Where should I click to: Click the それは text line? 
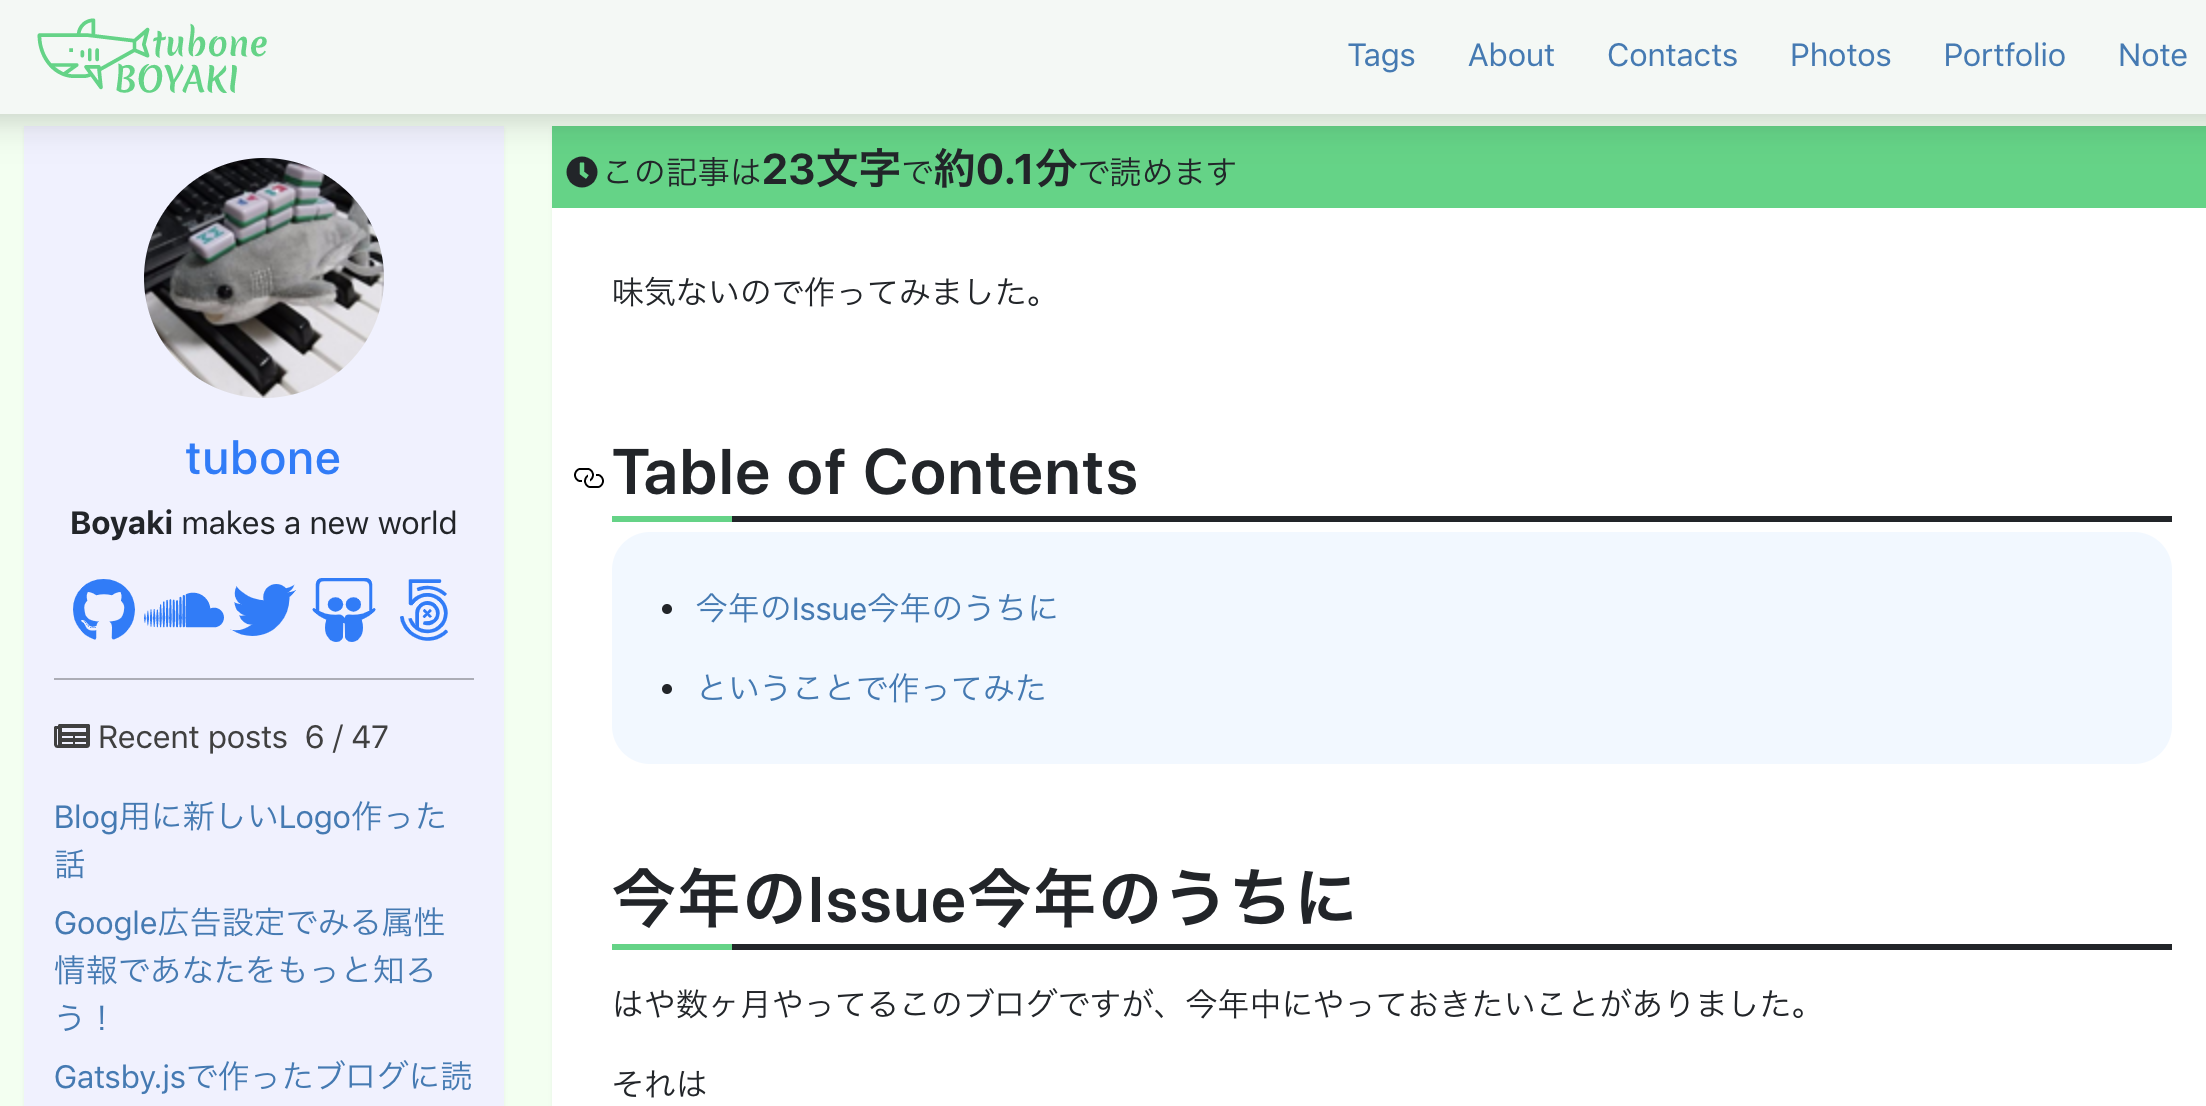point(660,1083)
